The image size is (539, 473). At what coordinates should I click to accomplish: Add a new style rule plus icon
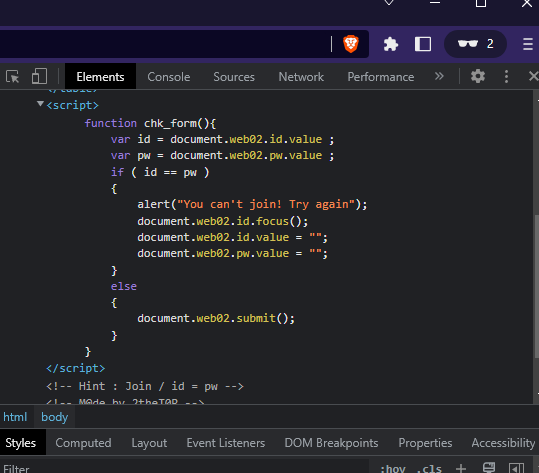pyautogui.click(x=461, y=468)
